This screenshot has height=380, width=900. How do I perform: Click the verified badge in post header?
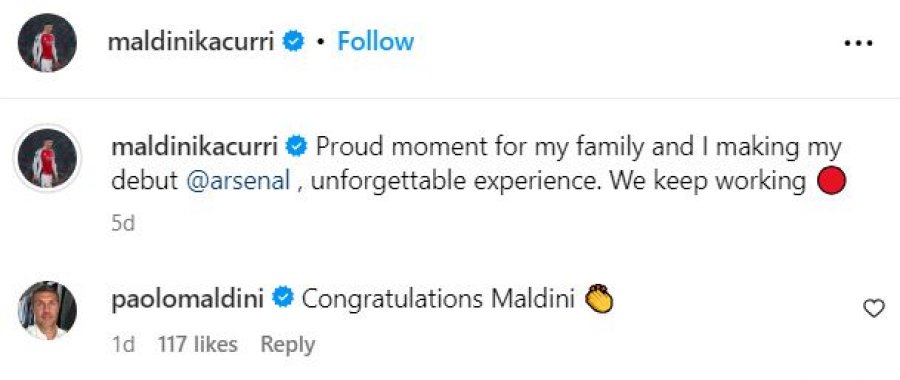coord(294,42)
